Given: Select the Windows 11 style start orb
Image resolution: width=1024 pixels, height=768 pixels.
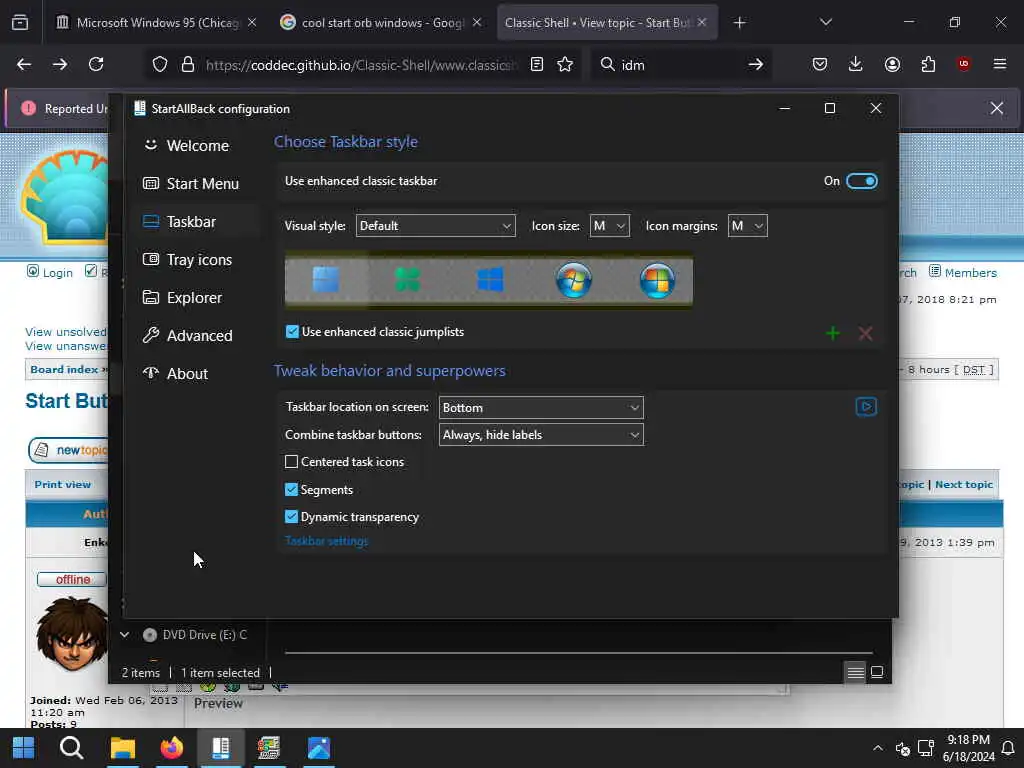Looking at the screenshot, I should click(x=326, y=280).
